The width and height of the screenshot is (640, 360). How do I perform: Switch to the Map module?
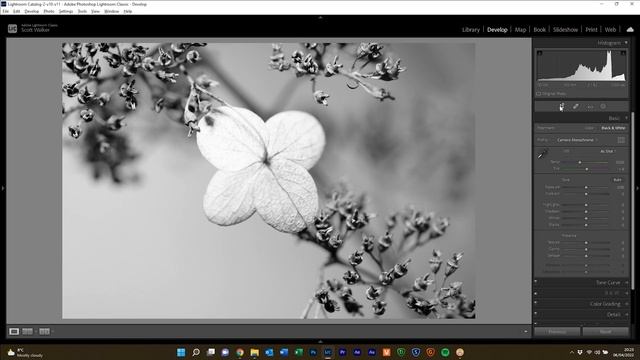click(x=520, y=30)
